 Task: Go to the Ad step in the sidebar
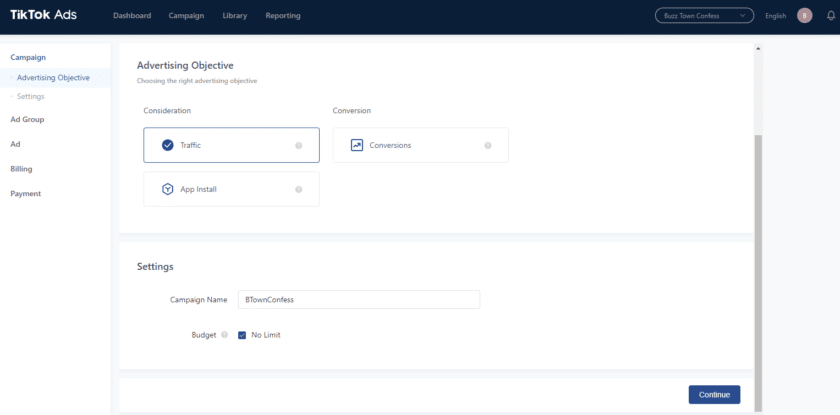(x=15, y=144)
